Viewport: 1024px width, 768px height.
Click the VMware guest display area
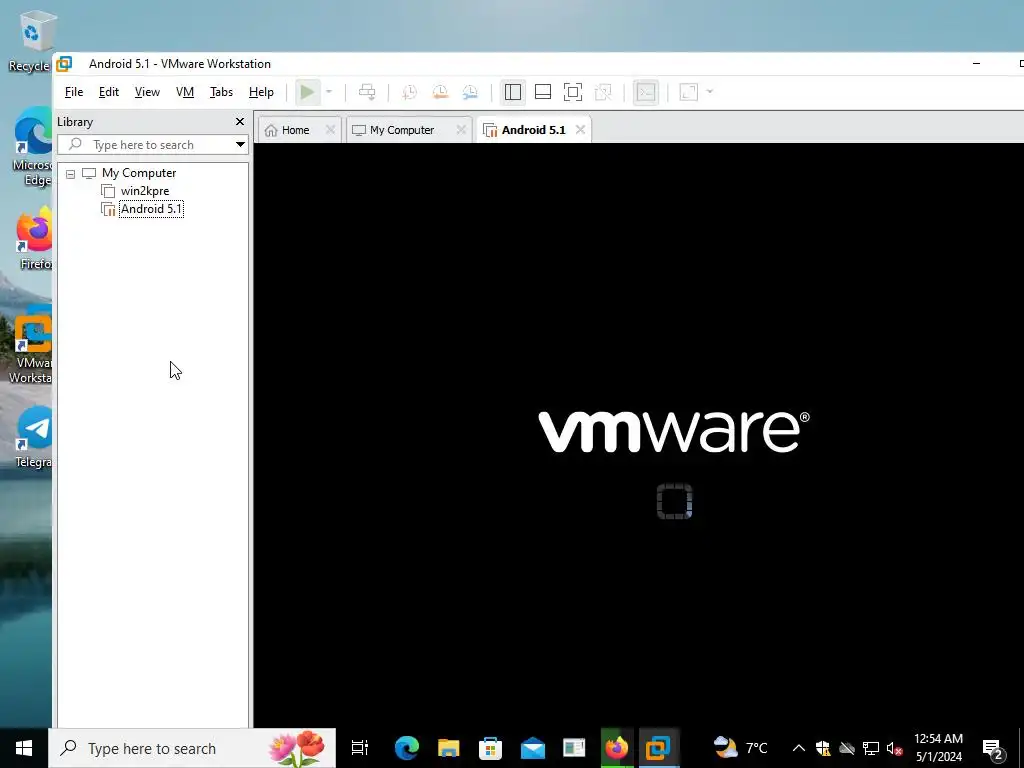coord(639,435)
